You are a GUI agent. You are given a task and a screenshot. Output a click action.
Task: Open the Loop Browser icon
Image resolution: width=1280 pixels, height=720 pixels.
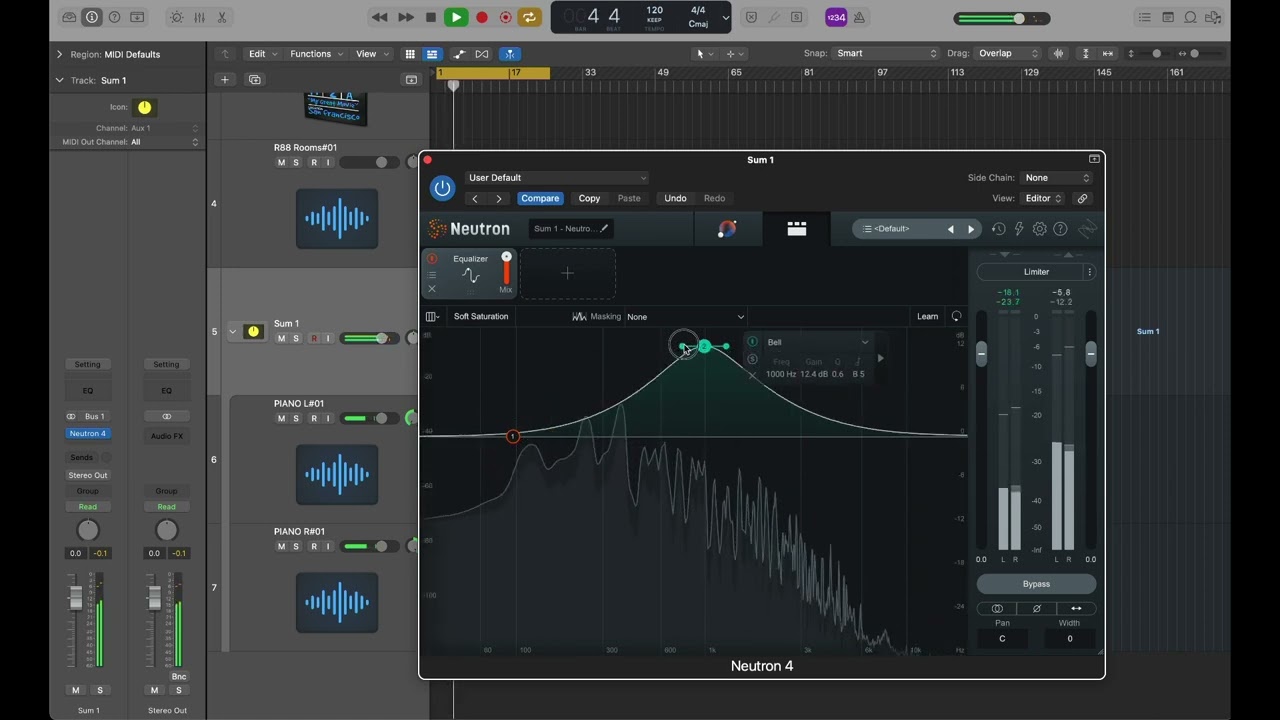pos(1190,17)
